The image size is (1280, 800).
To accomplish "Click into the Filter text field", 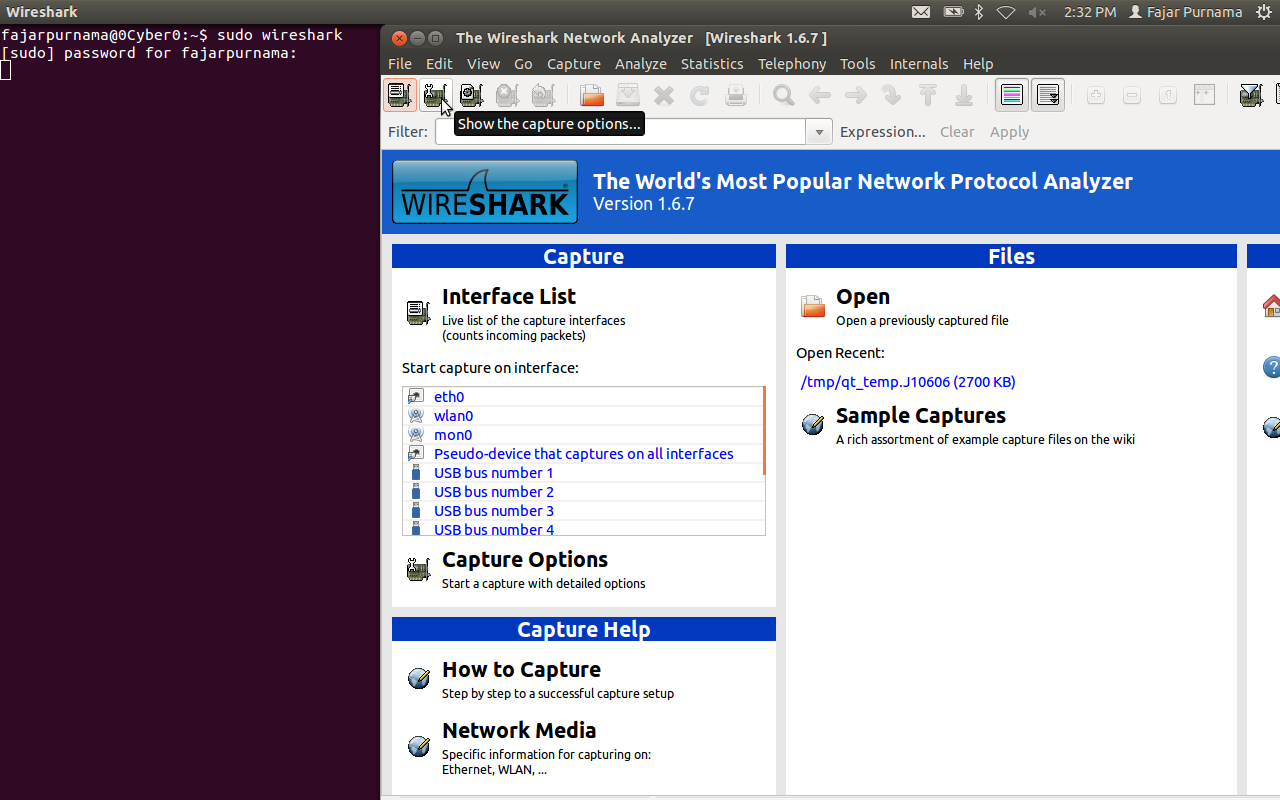I will coord(620,132).
